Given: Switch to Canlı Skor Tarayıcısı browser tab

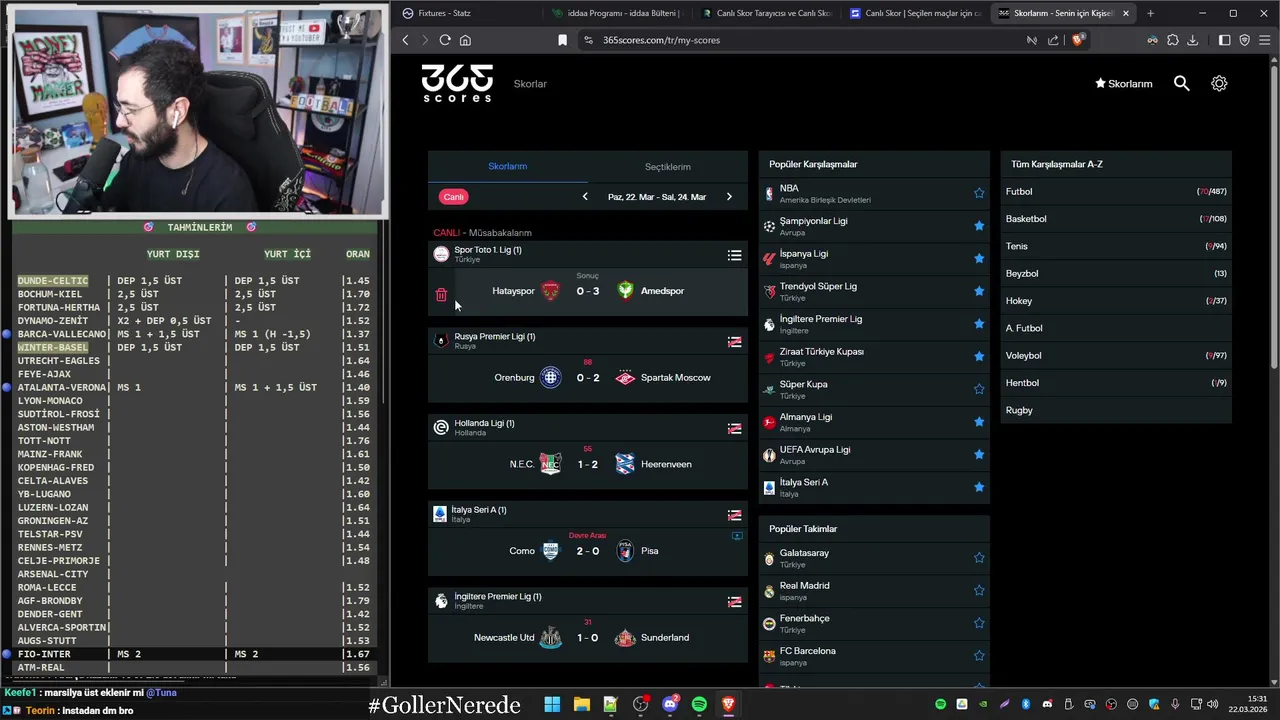Looking at the screenshot, I should pyautogui.click(x=765, y=13).
